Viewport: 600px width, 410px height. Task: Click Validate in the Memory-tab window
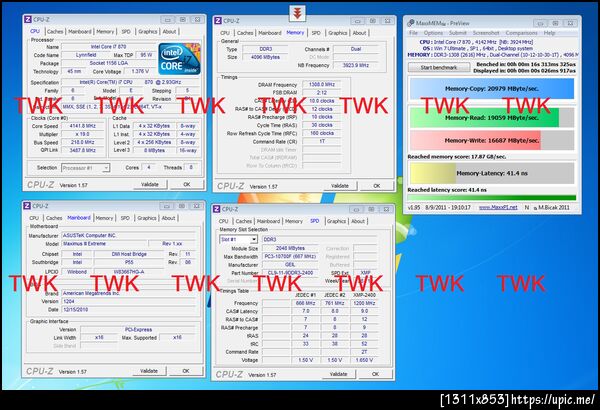[x=340, y=186]
